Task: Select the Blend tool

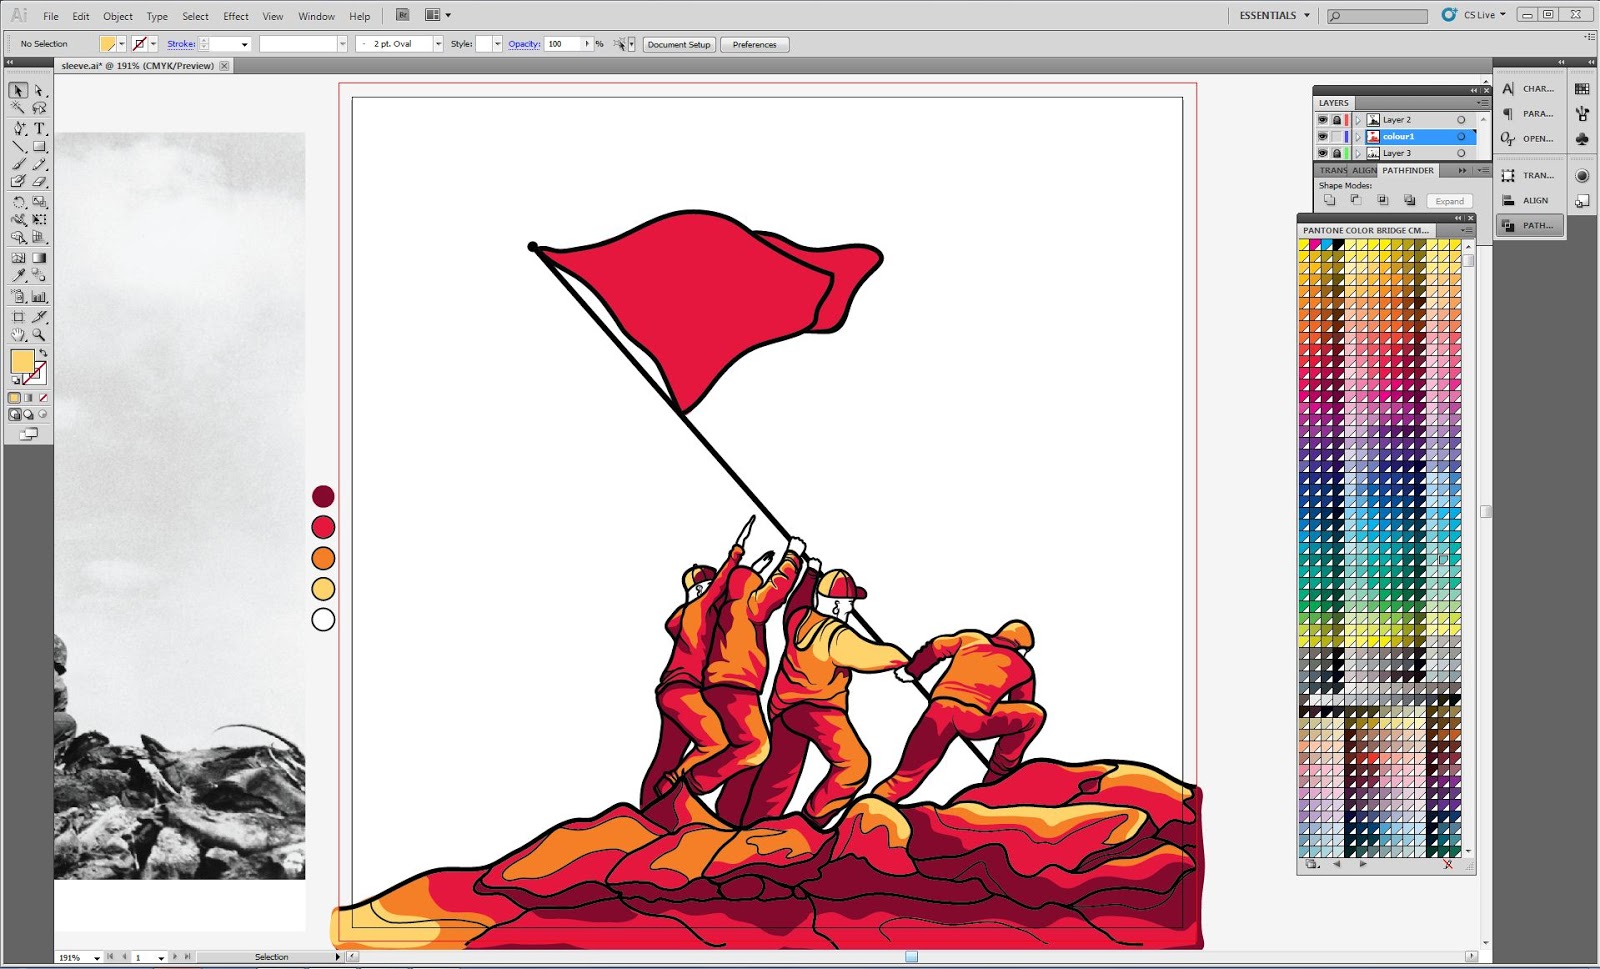Action: (x=39, y=276)
